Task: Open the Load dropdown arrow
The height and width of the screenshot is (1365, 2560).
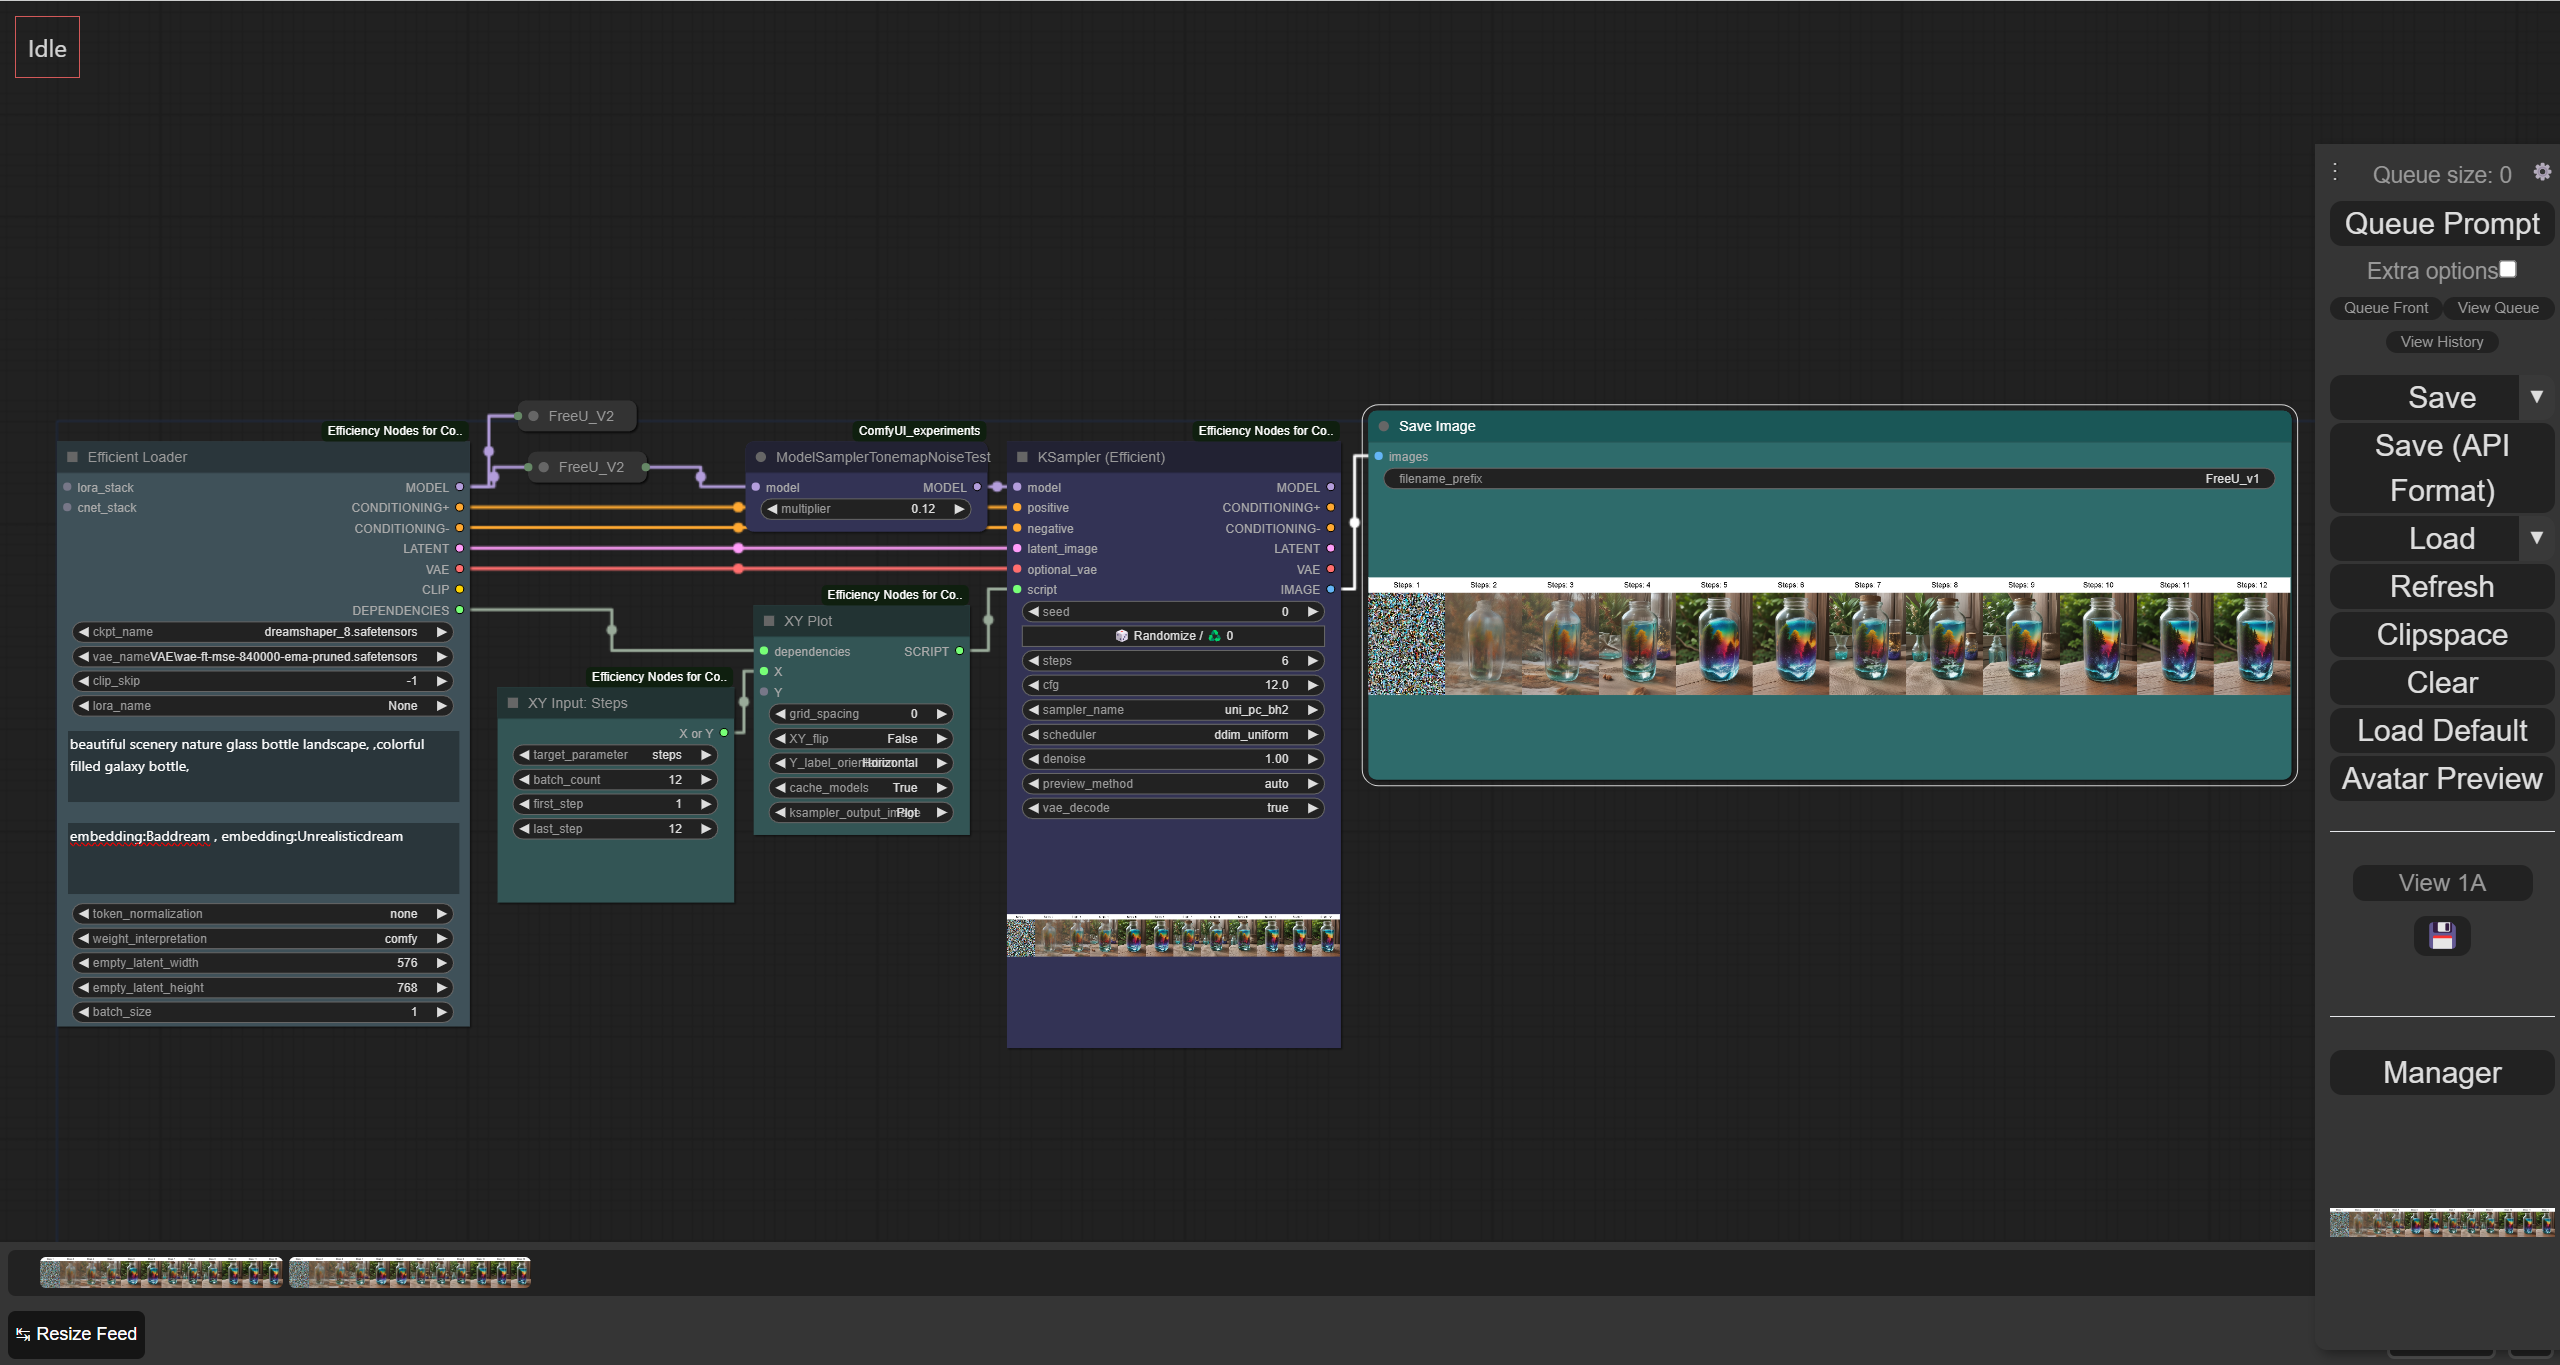Action: click(2537, 538)
